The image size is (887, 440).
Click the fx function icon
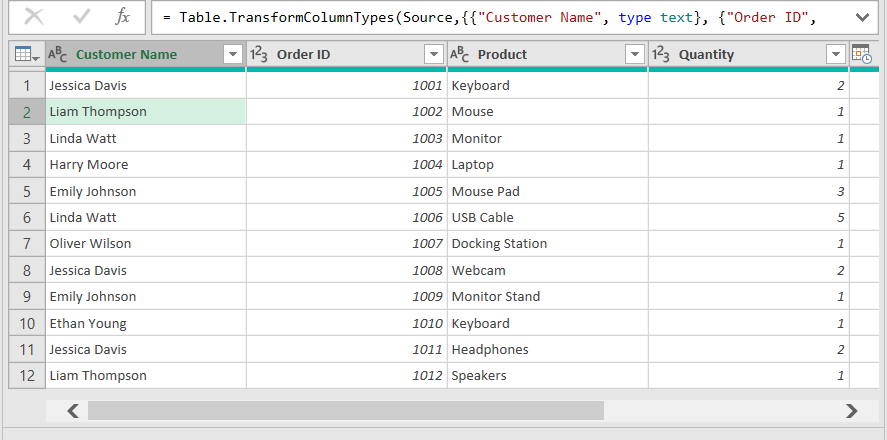tap(122, 17)
